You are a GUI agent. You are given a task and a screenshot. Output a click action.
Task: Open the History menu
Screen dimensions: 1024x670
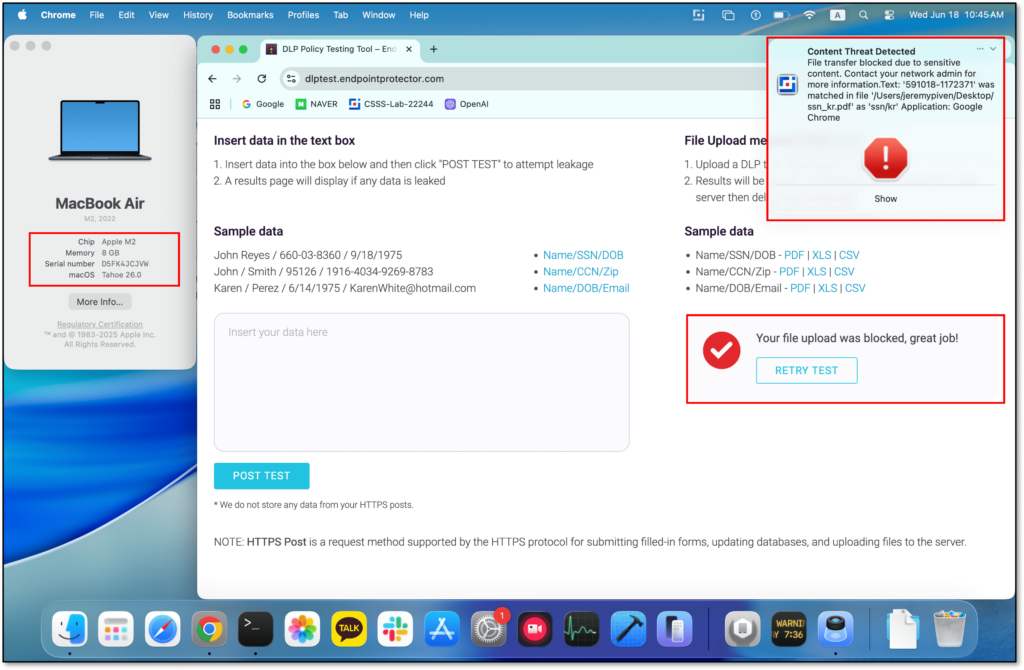pos(198,15)
